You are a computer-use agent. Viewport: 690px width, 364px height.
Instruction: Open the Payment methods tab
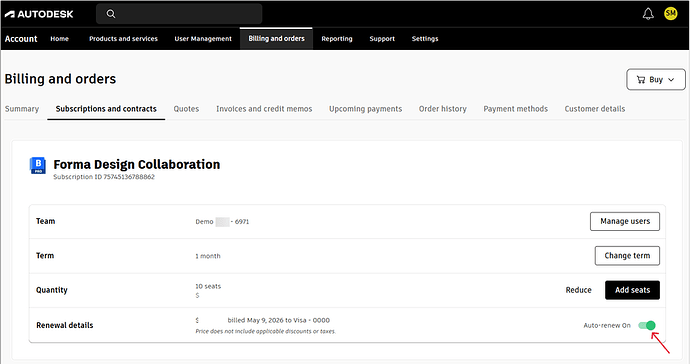[515, 109]
